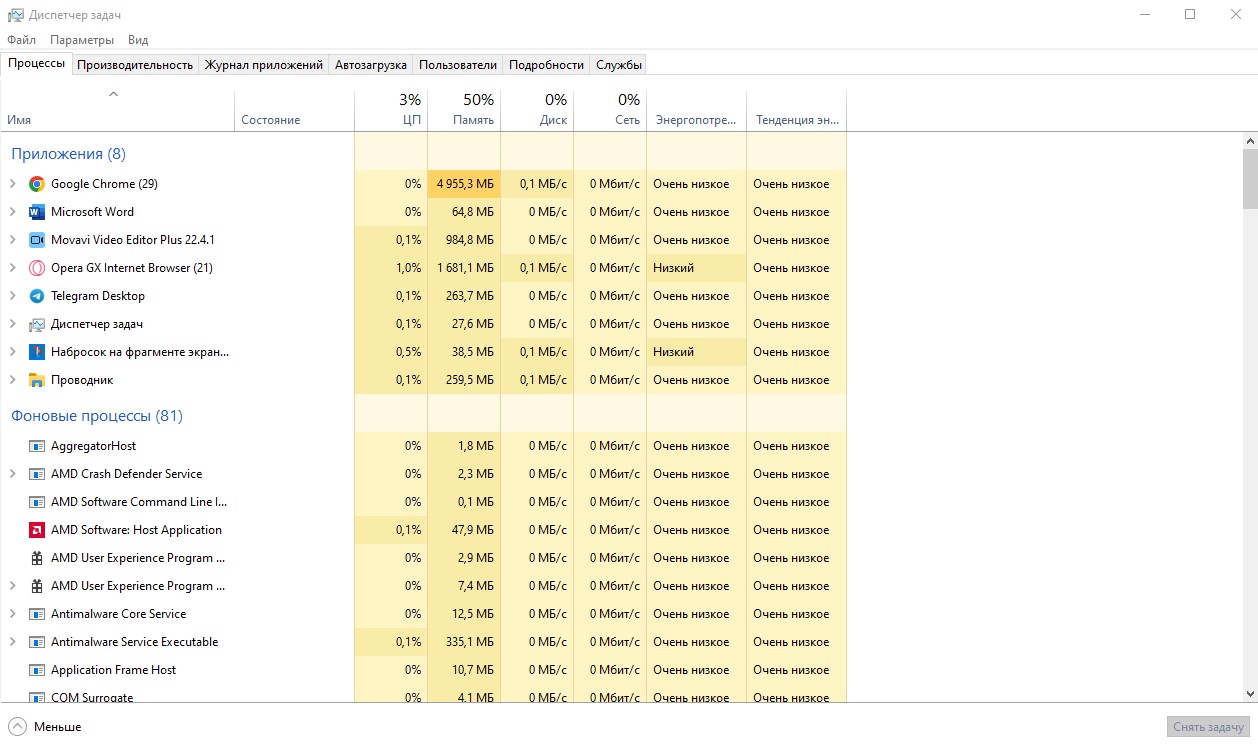
Task: Sort processes by the Память column header
Action: (464, 110)
